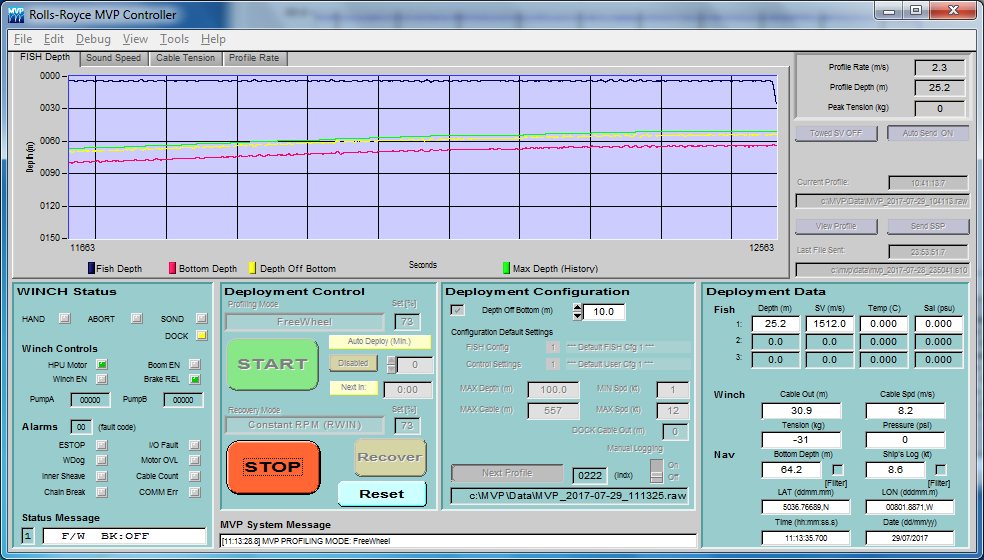Screen dimensions: 984x560
Task: Open the Profiling Mode FreeWheel selector
Action: coord(304,322)
